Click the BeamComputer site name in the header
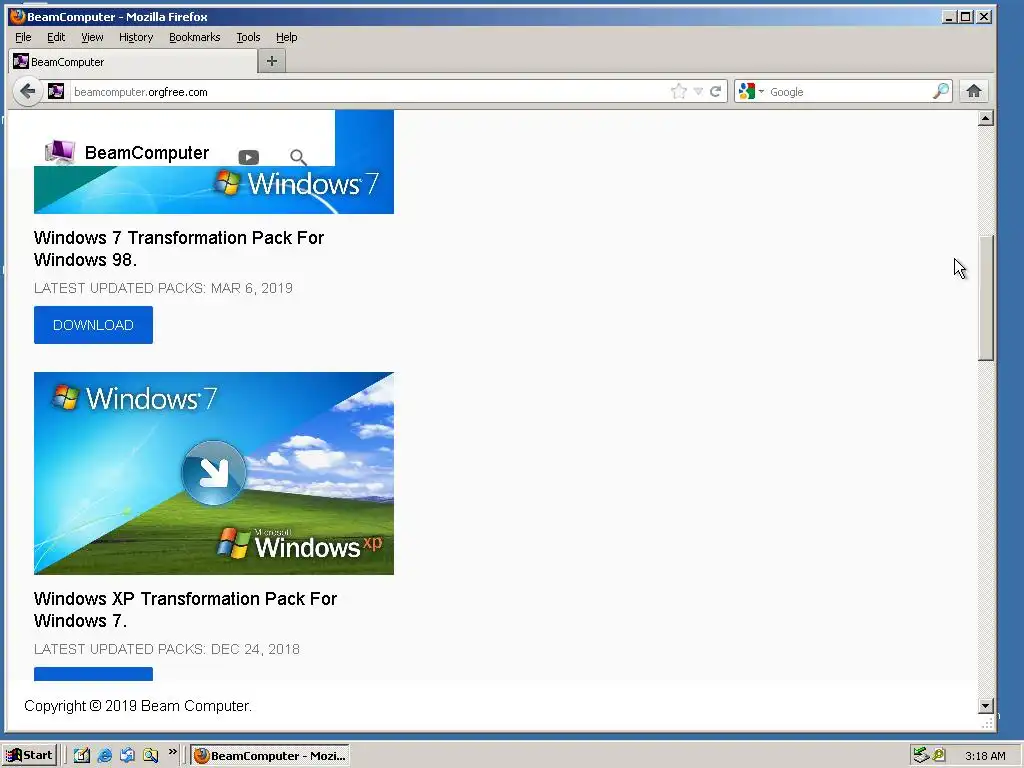Screen dimensions: 1024x768 (147, 153)
